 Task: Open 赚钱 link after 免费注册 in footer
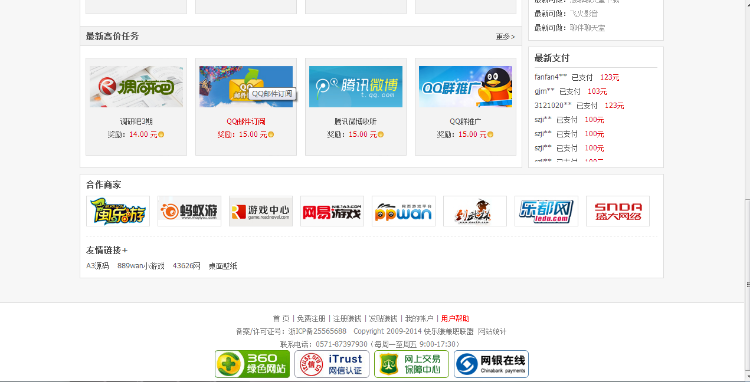pyautogui.click(x=347, y=318)
